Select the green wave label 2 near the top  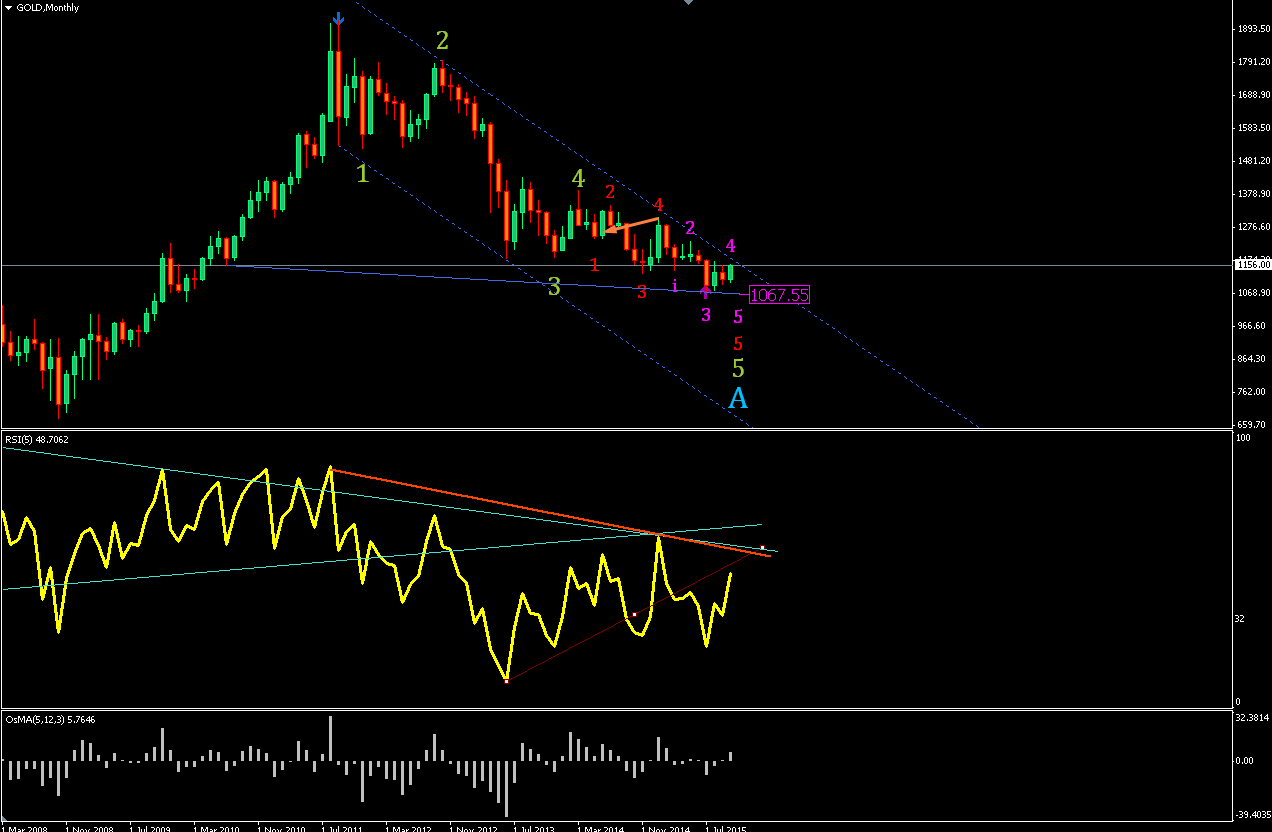click(x=442, y=41)
